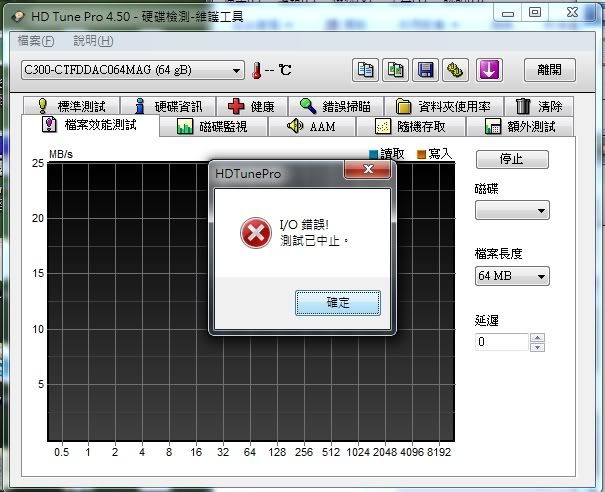Click the 延遲 delay input field
The image size is (605, 492).
[502, 342]
